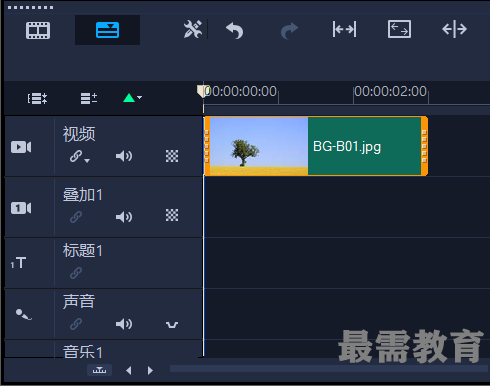Image resolution: width=490 pixels, height=386 pixels.
Task: Redo the last undone action
Action: (x=289, y=31)
